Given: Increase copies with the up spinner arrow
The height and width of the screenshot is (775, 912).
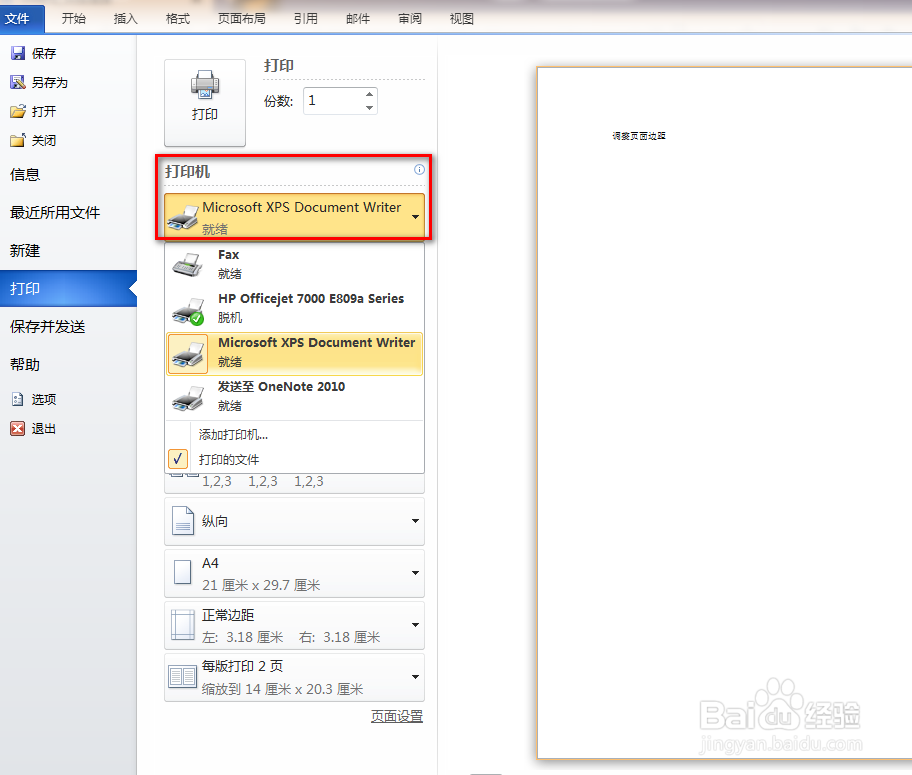Looking at the screenshot, I should tap(369, 94).
